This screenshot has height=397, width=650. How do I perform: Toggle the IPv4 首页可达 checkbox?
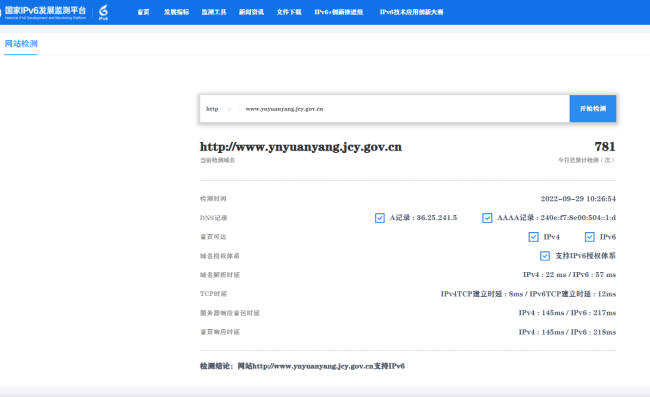(x=534, y=237)
